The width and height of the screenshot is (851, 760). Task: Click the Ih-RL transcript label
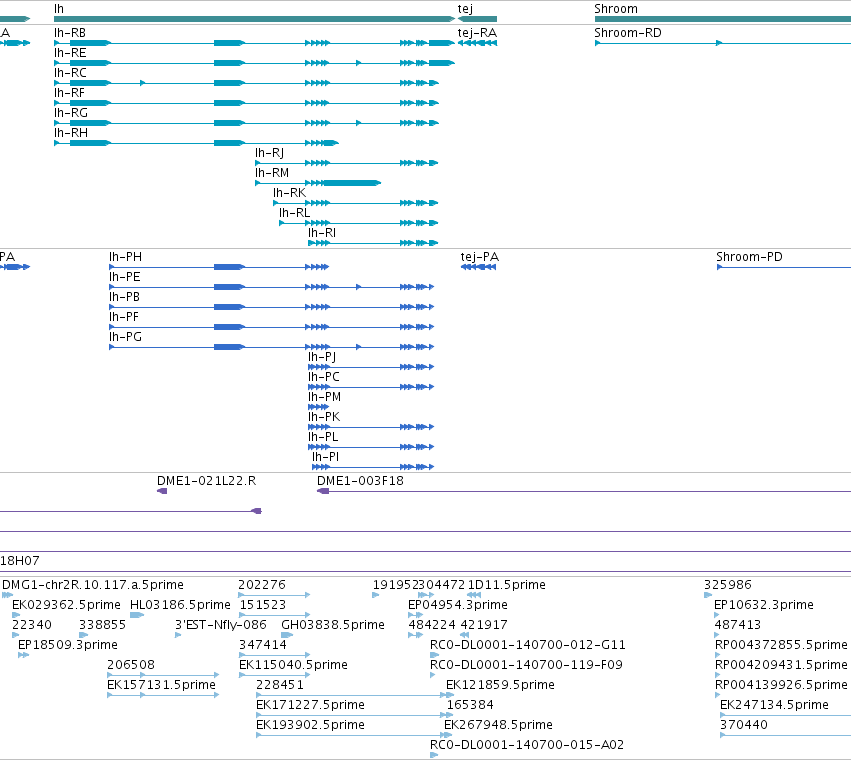[x=295, y=213]
